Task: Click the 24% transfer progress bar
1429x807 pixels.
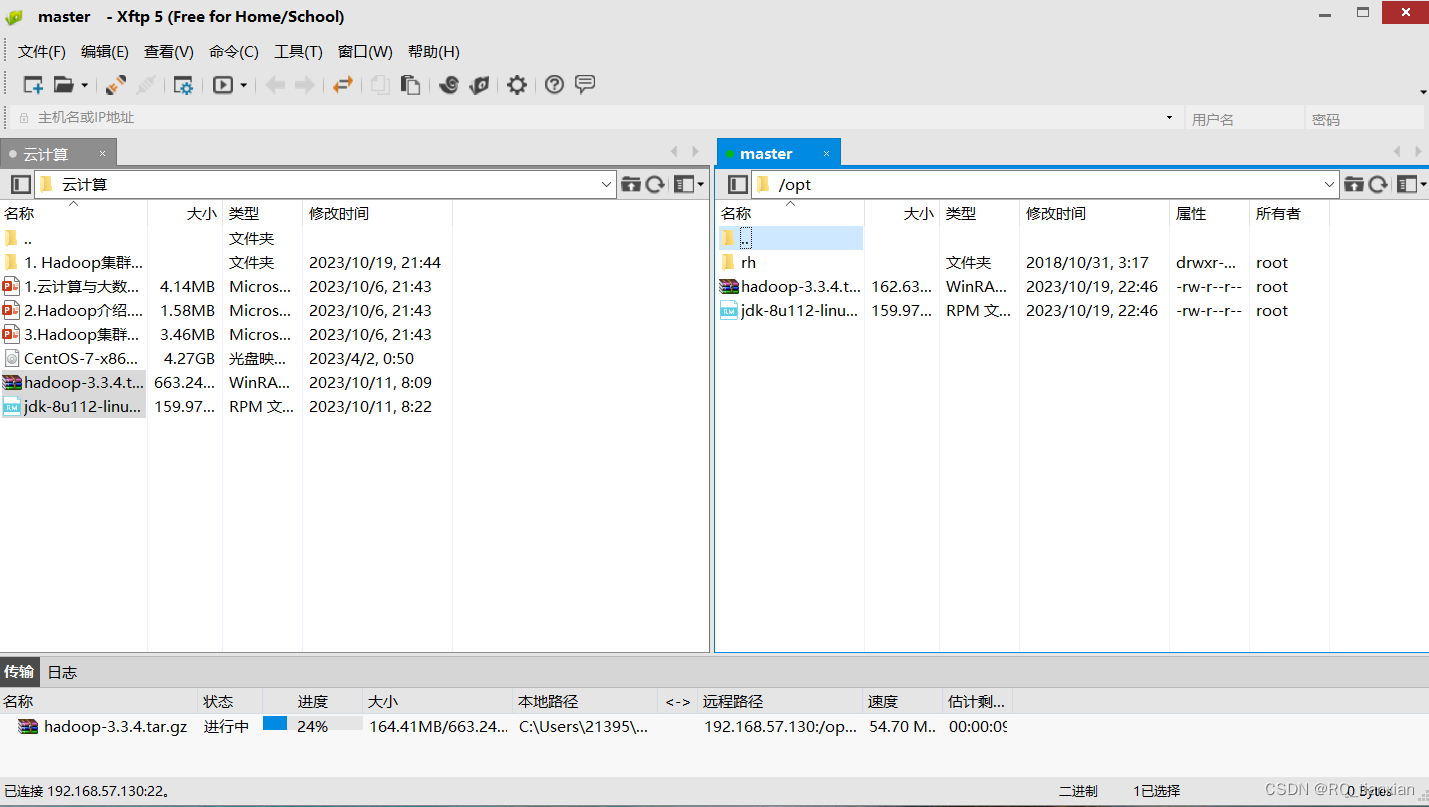Action: tap(313, 725)
